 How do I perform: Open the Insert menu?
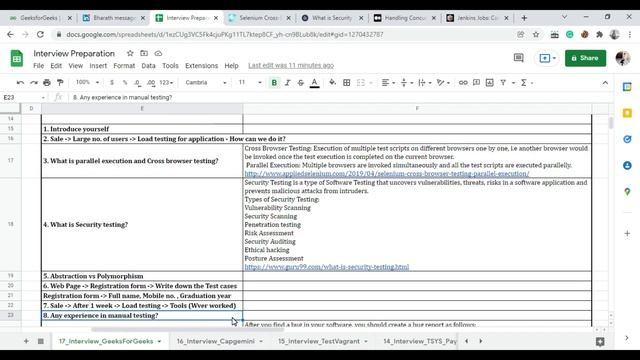(98, 66)
